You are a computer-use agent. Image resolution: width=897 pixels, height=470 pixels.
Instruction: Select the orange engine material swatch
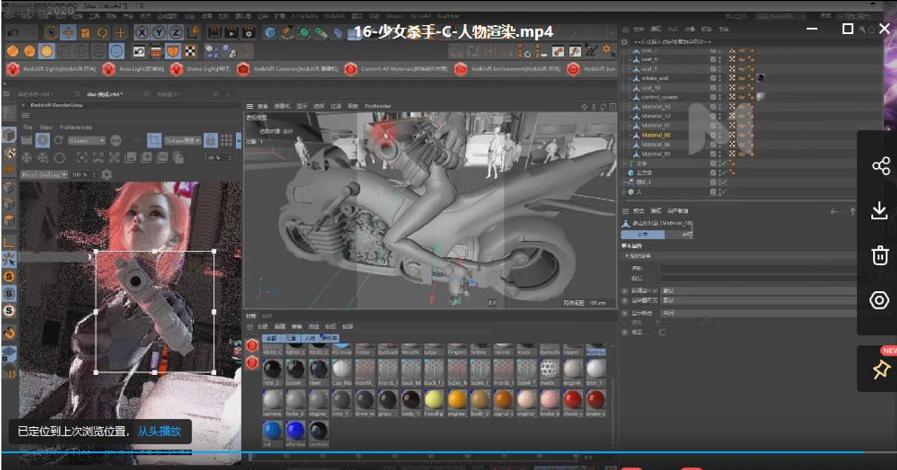[457, 400]
